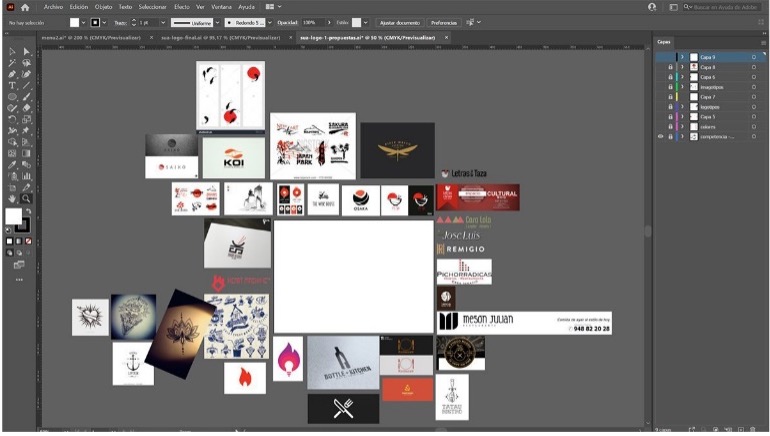Image resolution: width=770 pixels, height=436 pixels.
Task: Select the Eyedropper tool
Action: click(x=13, y=164)
